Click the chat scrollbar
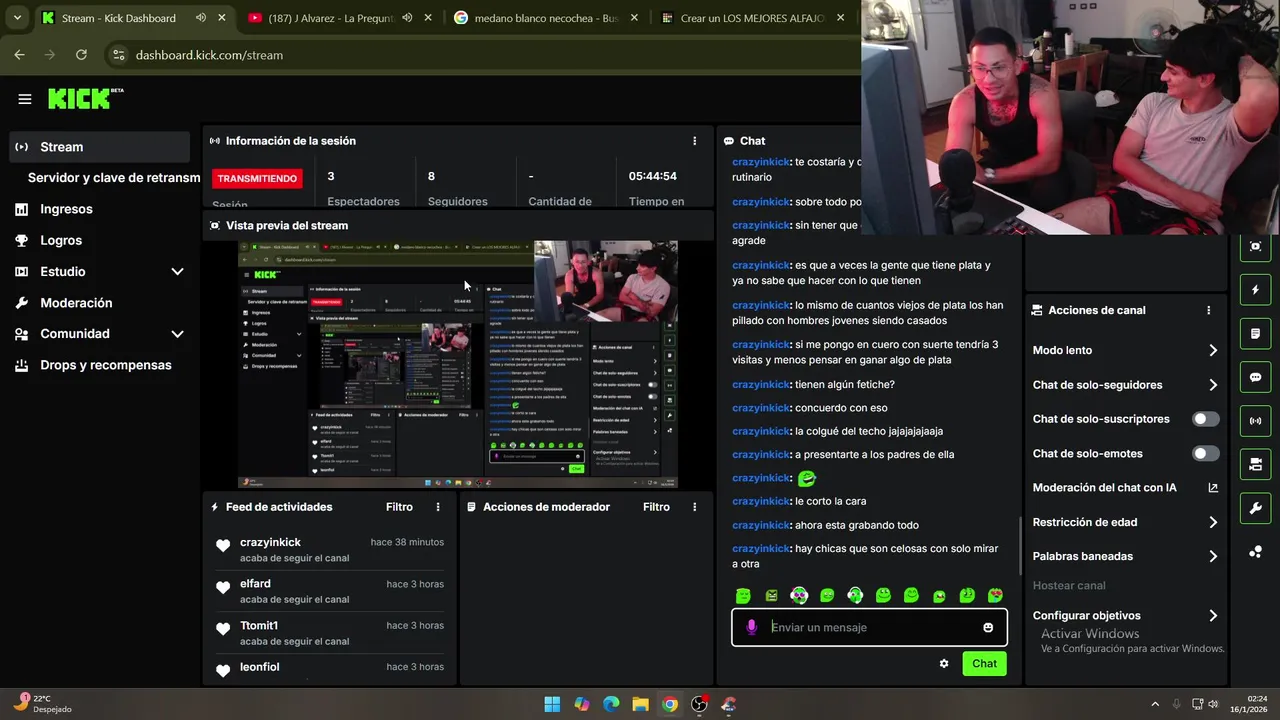This screenshot has height=720, width=1280. (x=1020, y=545)
